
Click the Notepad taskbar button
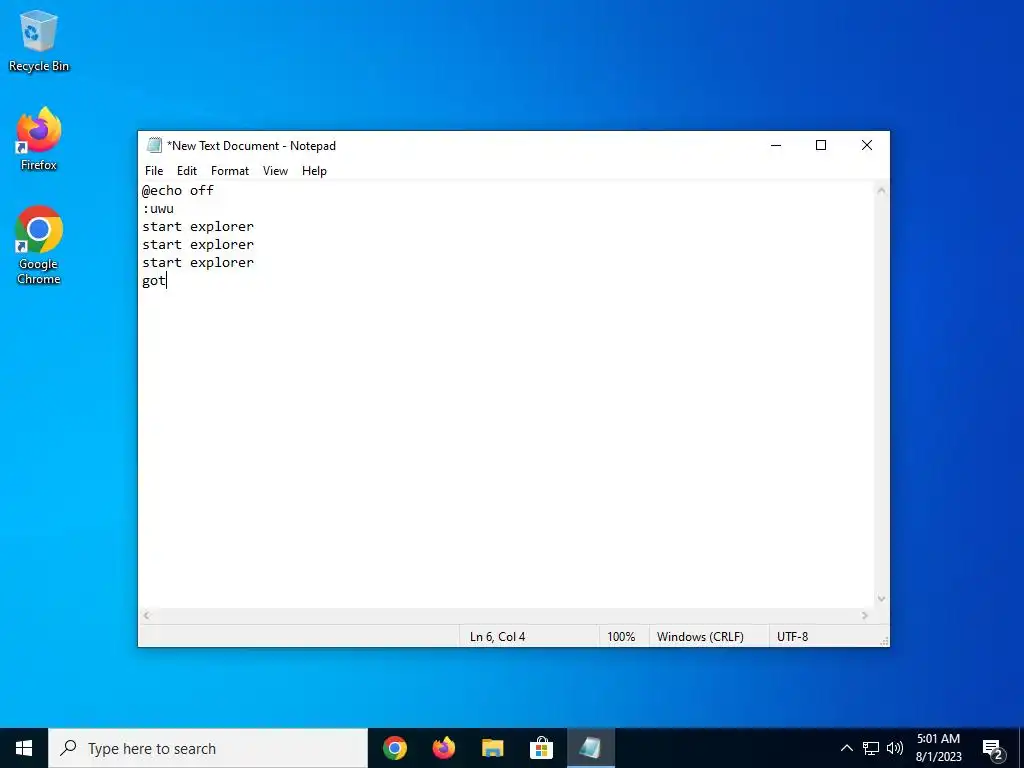(x=590, y=748)
